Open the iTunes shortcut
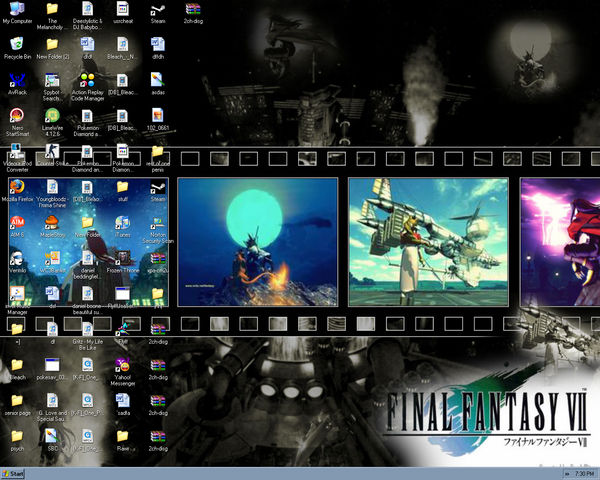This screenshot has width=600, height=480. tap(122, 226)
